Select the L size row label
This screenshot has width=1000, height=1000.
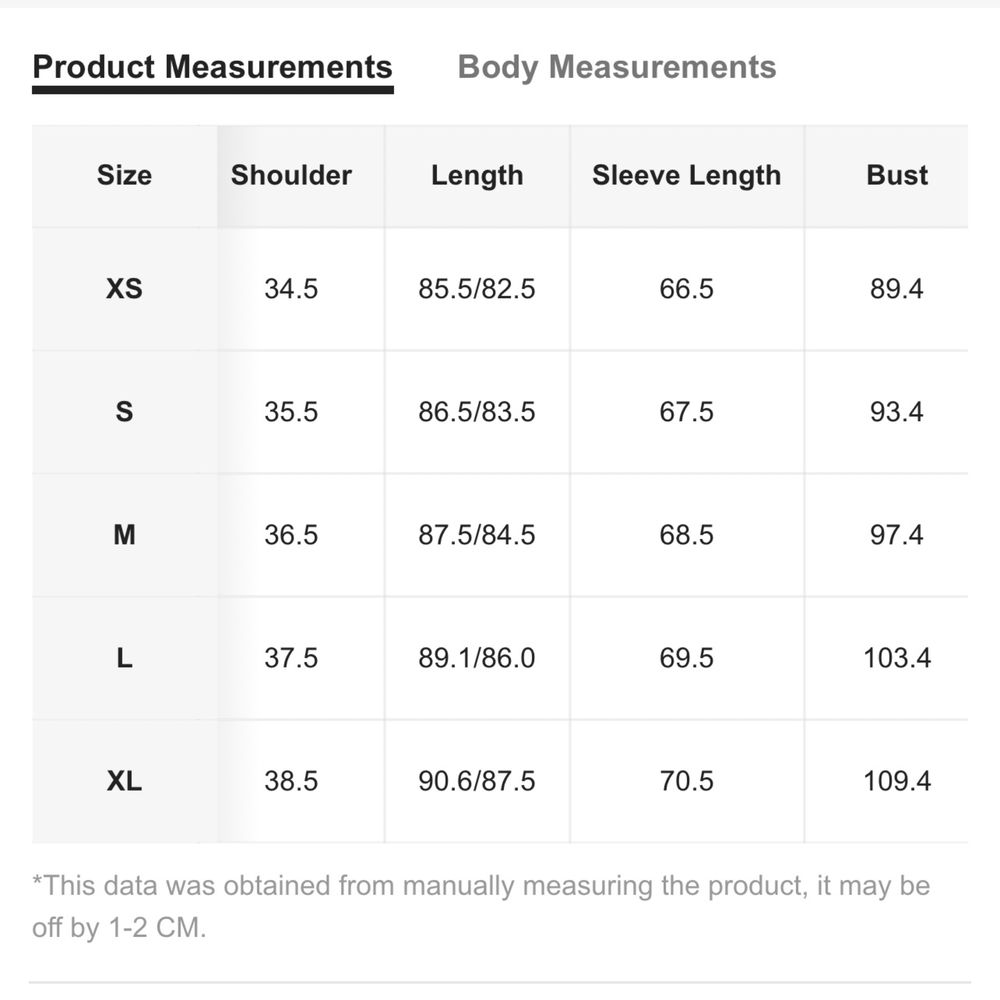(124, 658)
